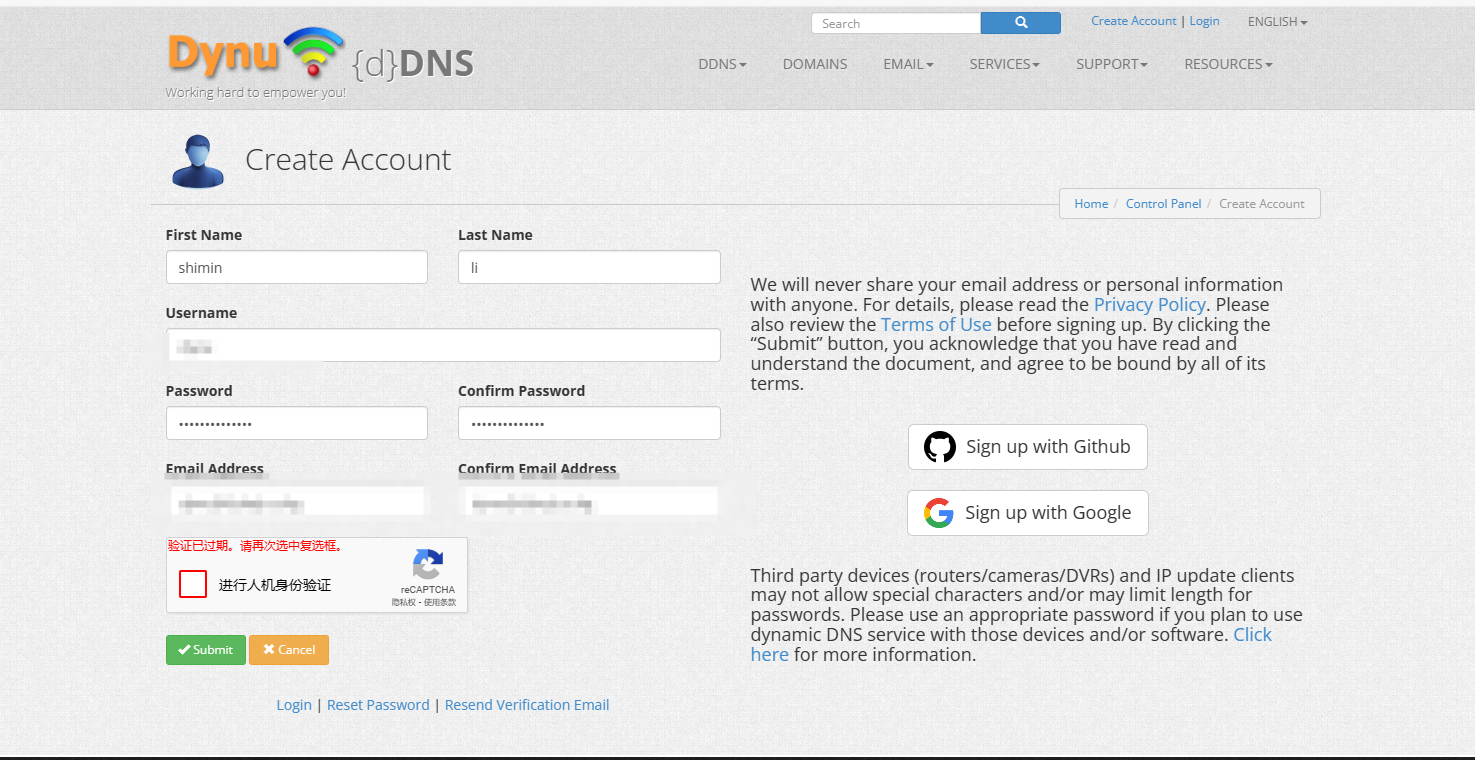Sign up with Github
Screen dimensions: 1475x760
(1028, 447)
